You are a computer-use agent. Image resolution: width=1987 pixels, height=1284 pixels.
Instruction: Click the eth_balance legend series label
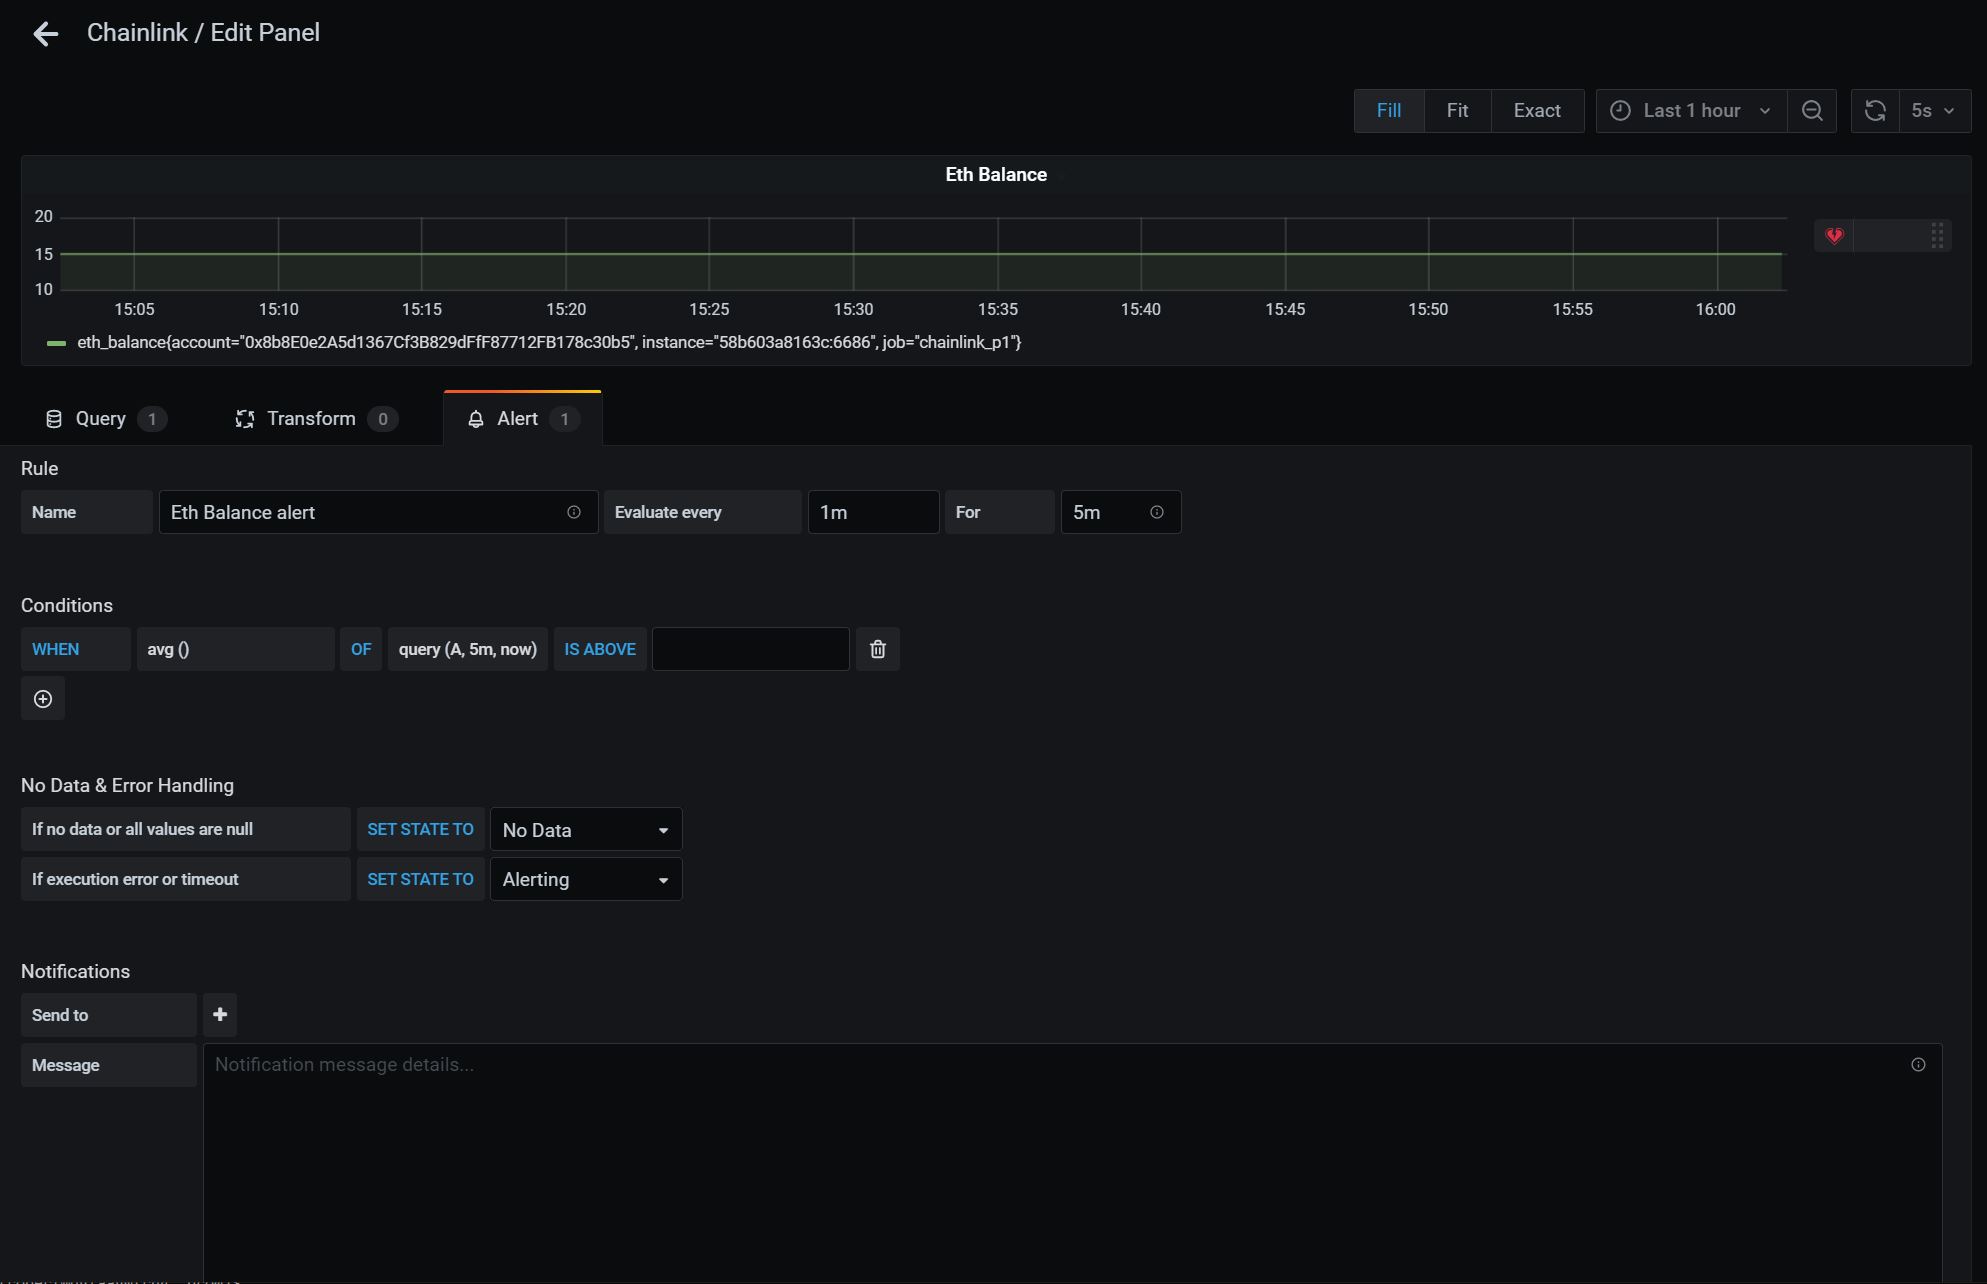(549, 342)
